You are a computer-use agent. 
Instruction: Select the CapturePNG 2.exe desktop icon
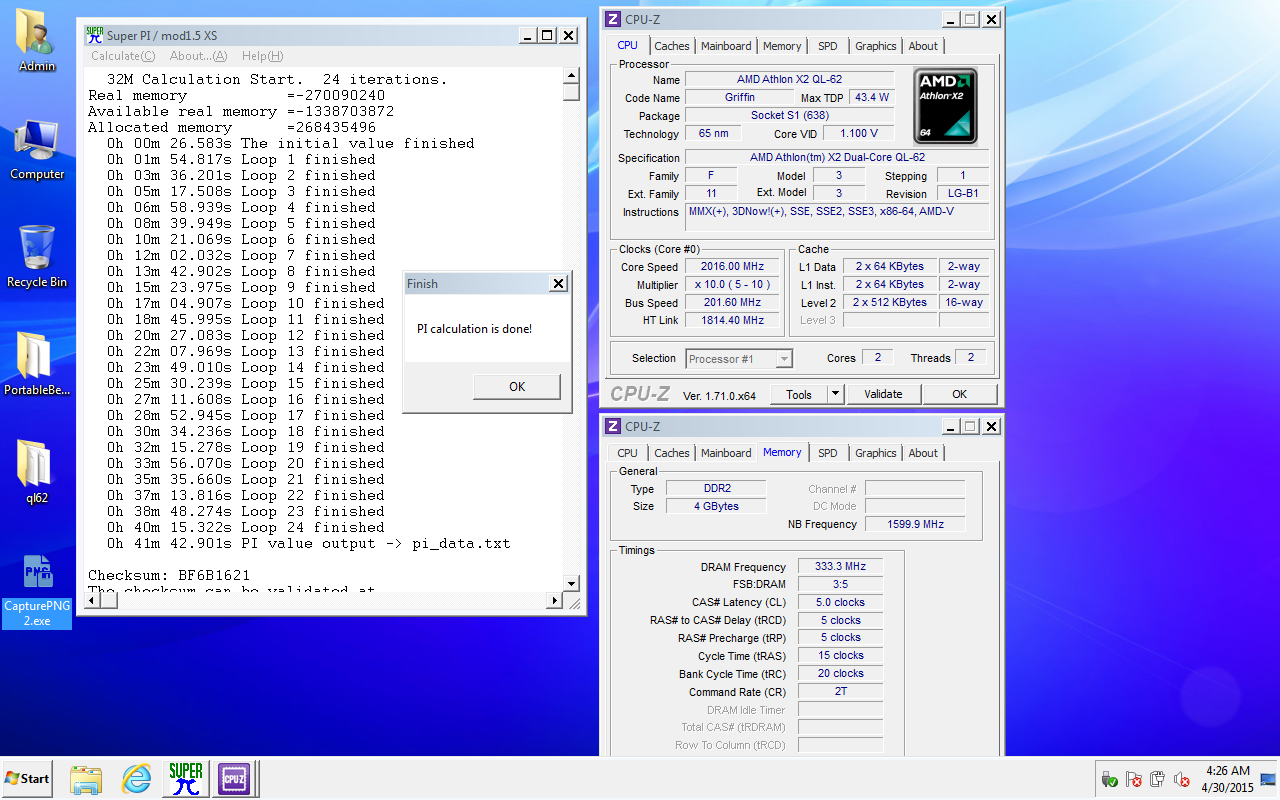coord(37,590)
